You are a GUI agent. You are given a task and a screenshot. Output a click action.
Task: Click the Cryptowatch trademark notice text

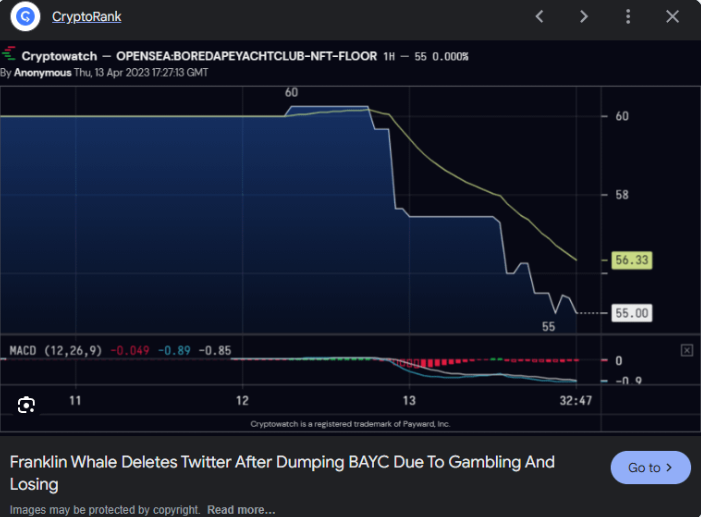350,424
